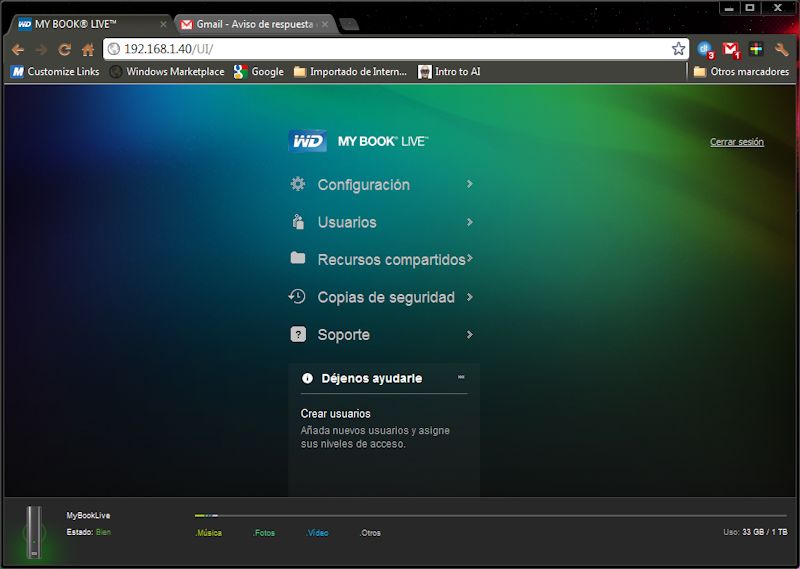The height and width of the screenshot is (569, 800).
Task: Open Copias de seguridad menu item
Action: 386,297
